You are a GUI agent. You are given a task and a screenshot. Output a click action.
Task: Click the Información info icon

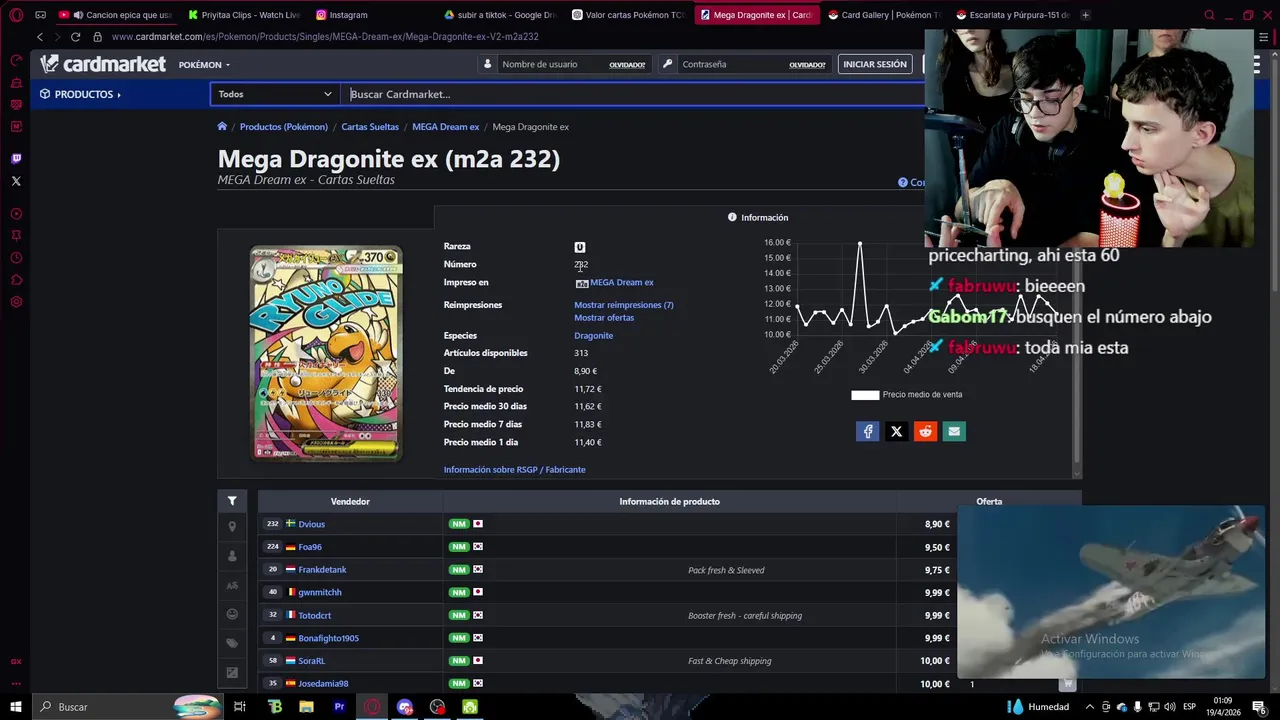point(732,217)
